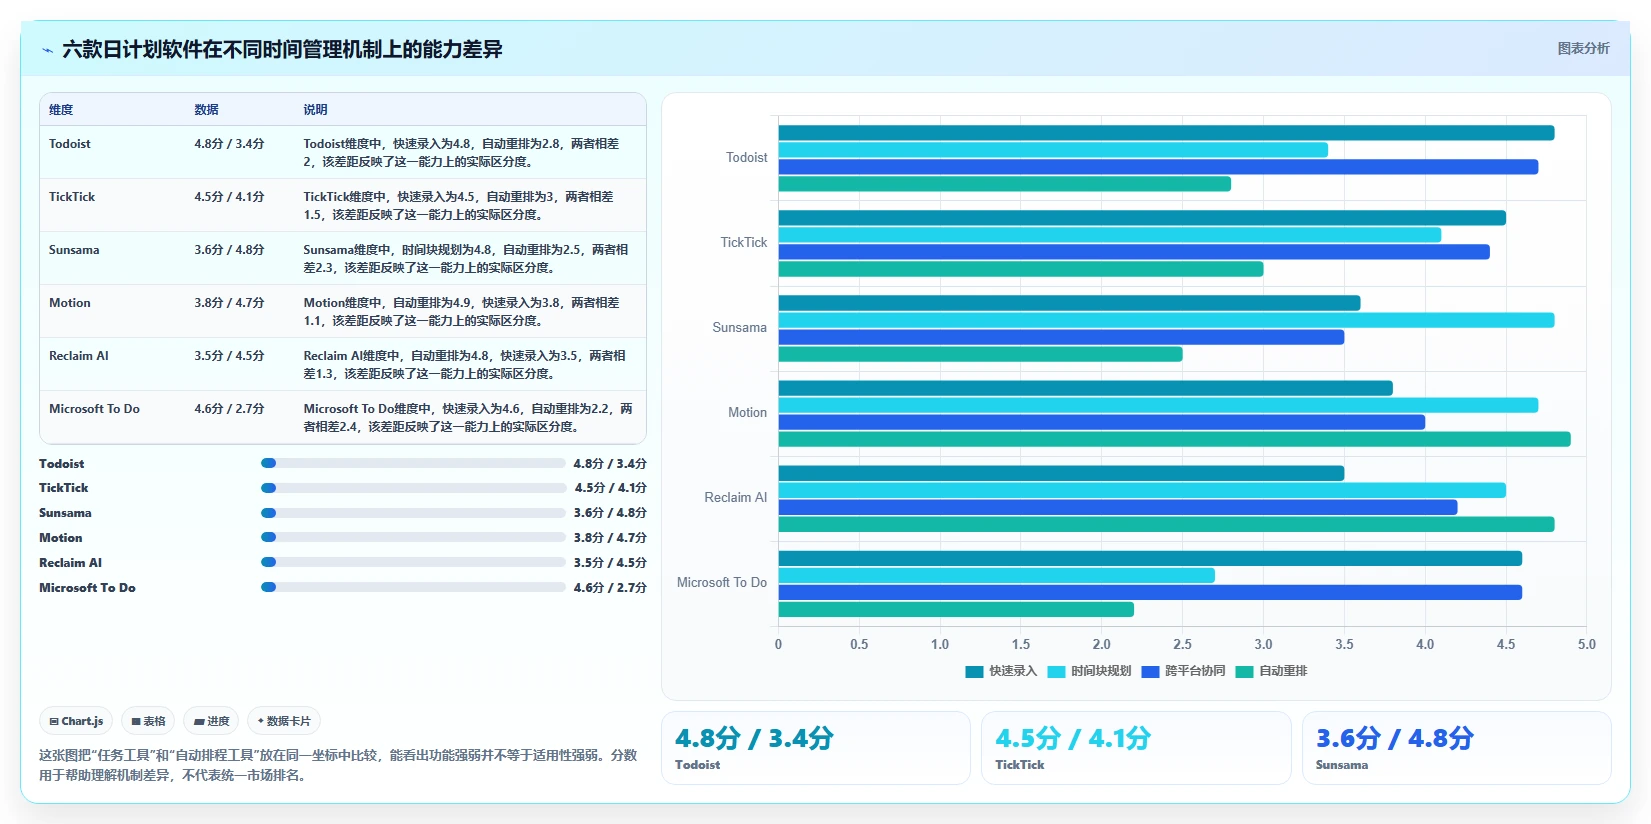The image size is (1651, 824).
Task: Click the Todoist chart axis label
Action: (746, 158)
